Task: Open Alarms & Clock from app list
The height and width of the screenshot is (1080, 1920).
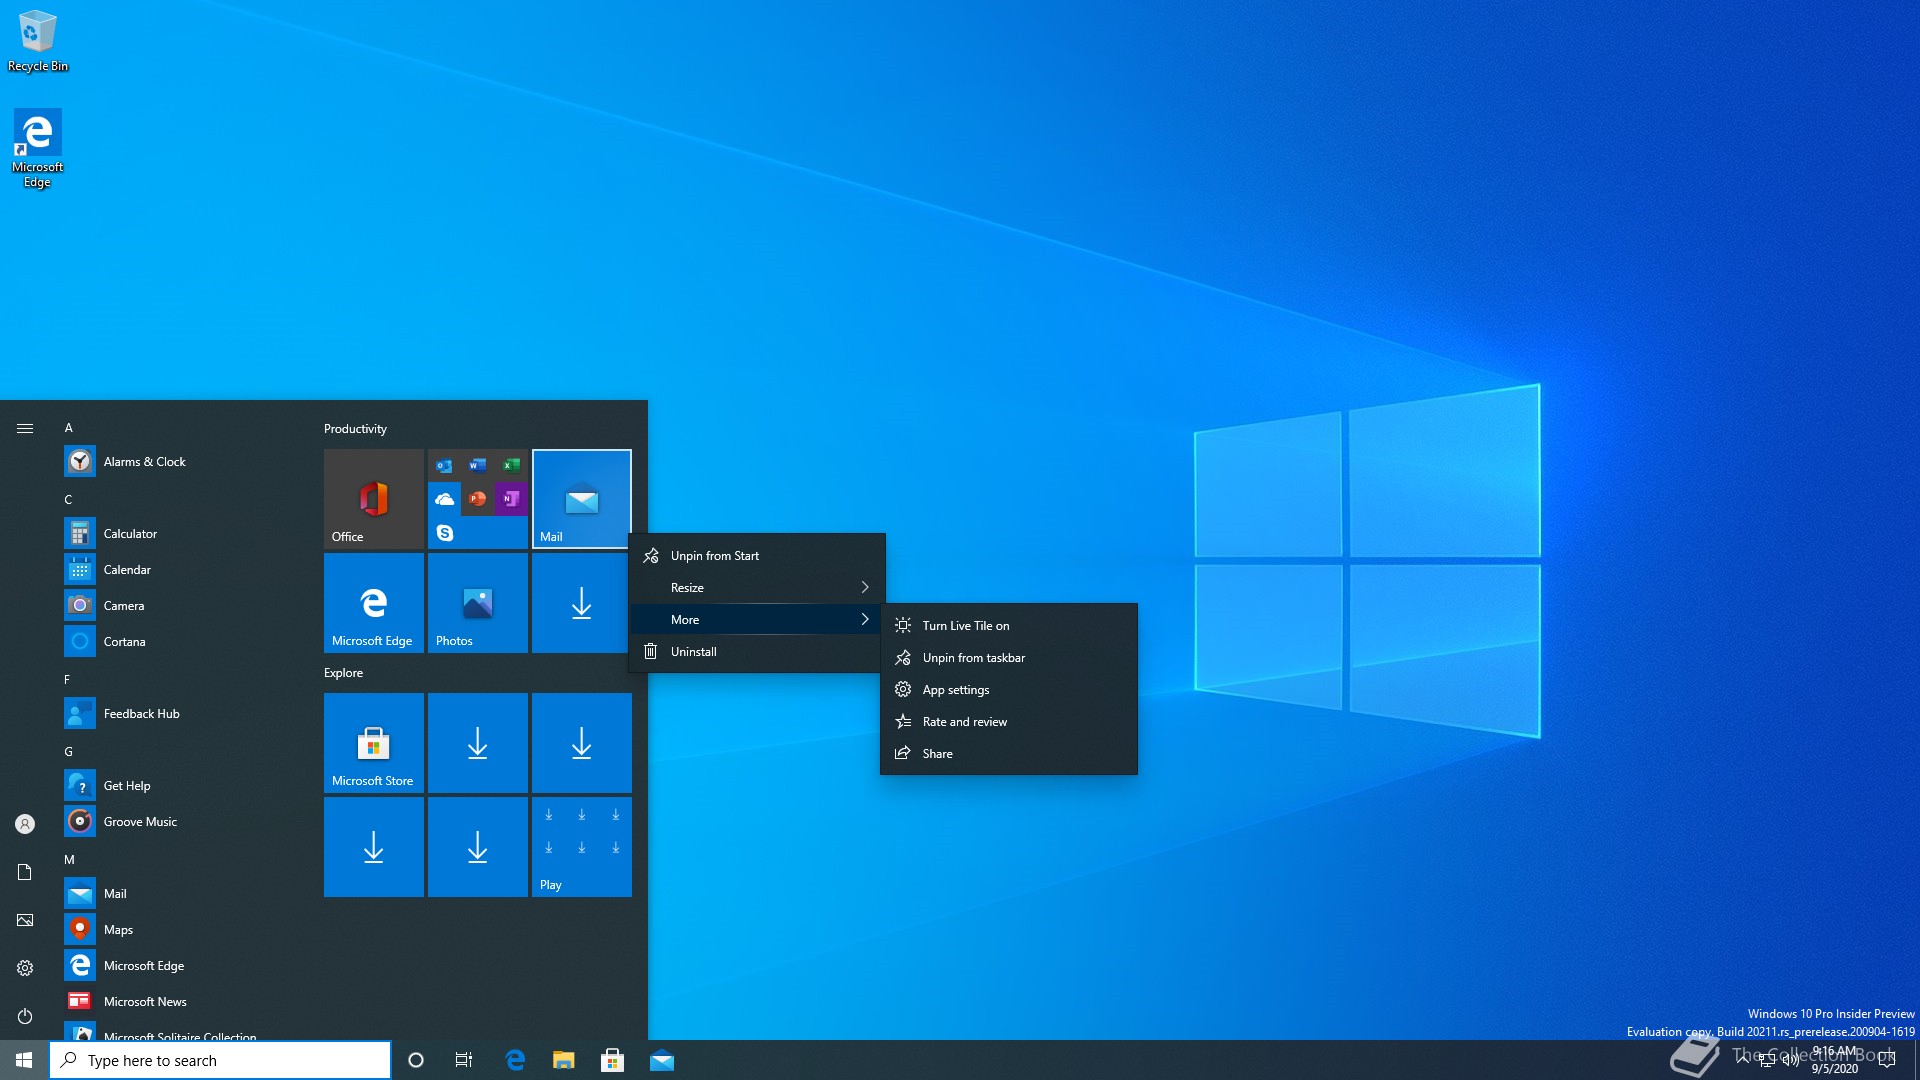Action: 186,461
